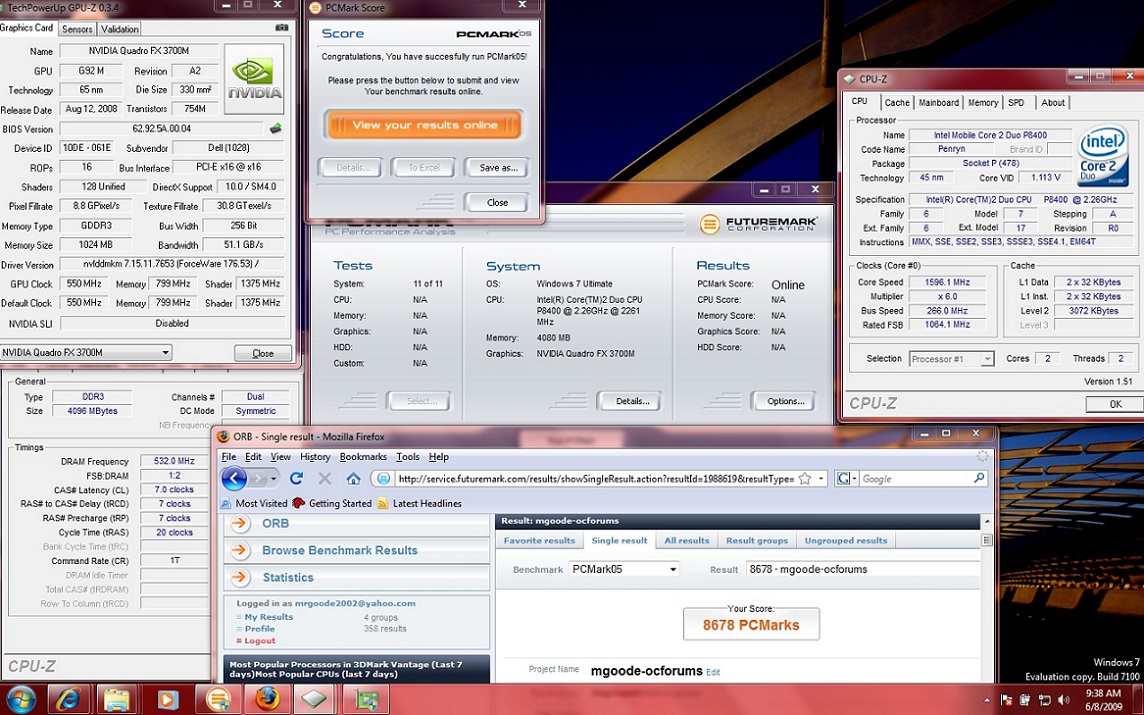Screen dimensions: 1144x715
Task: Click View your results online button
Action: coord(424,125)
